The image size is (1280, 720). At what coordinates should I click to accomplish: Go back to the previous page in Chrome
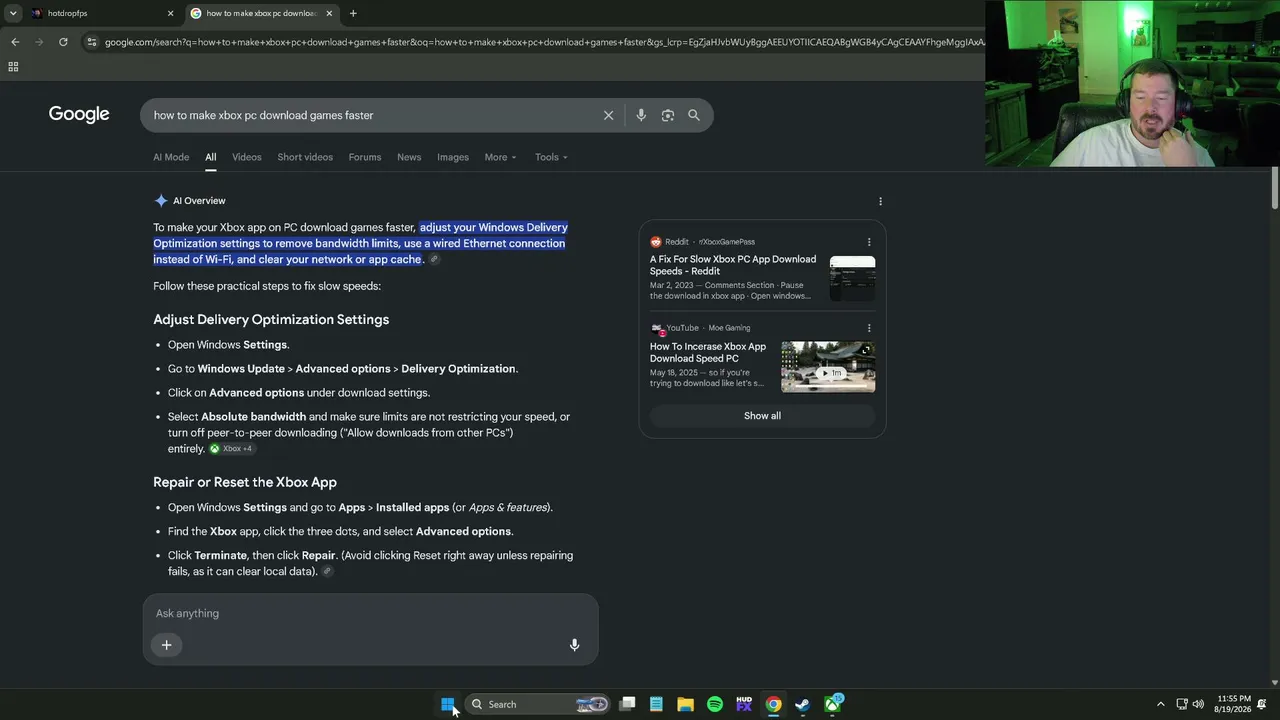point(15,42)
